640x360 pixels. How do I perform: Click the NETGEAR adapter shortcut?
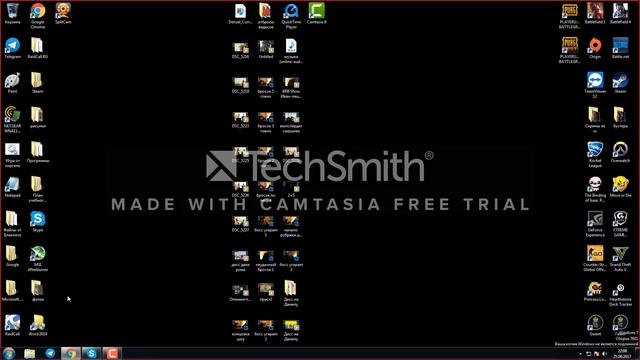[12, 120]
